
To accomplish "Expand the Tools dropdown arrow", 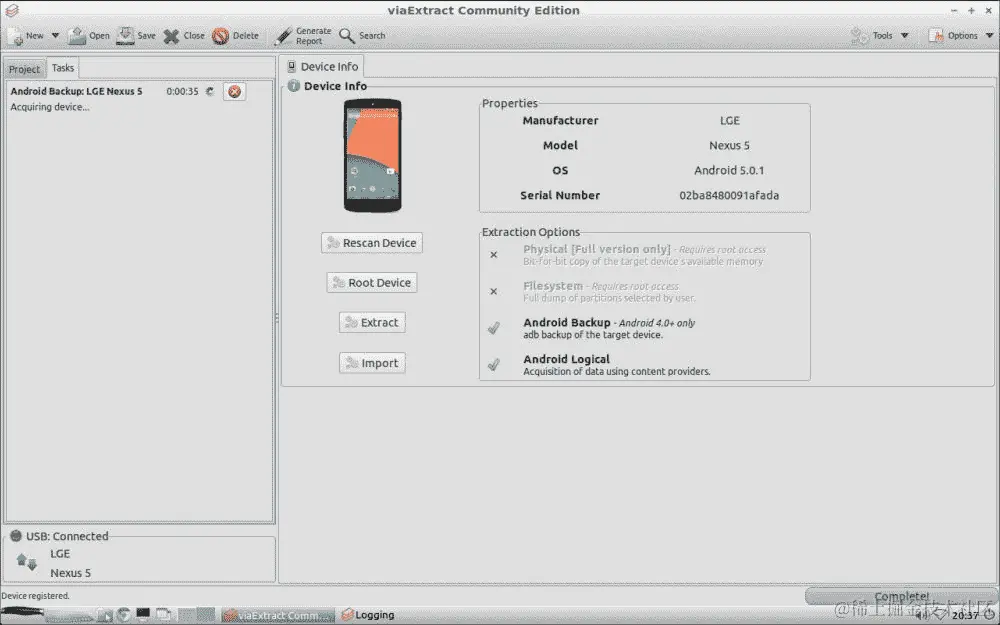I will 904,36.
